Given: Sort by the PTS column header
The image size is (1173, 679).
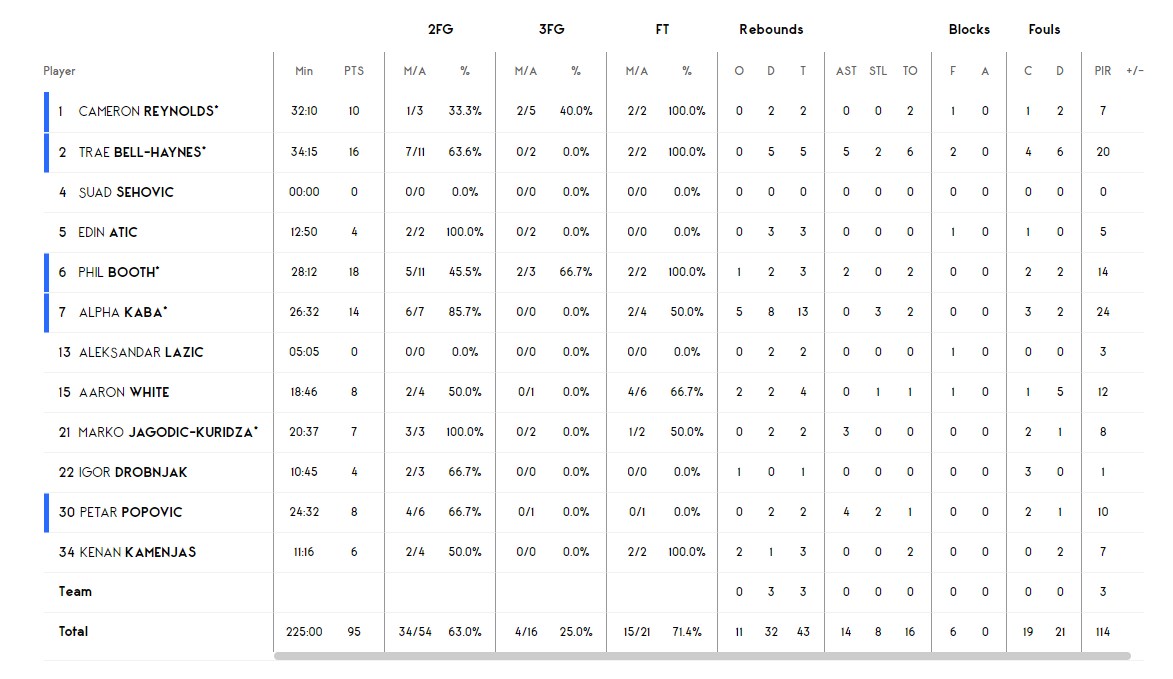Looking at the screenshot, I should [x=354, y=71].
